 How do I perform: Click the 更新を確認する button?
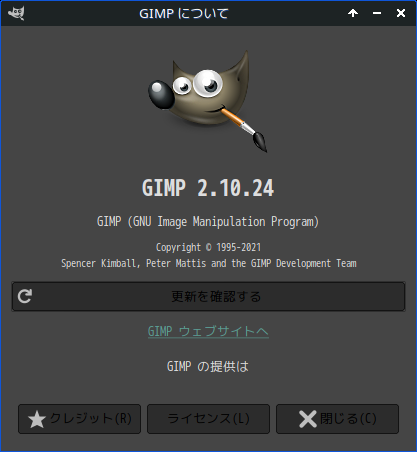(x=209, y=296)
